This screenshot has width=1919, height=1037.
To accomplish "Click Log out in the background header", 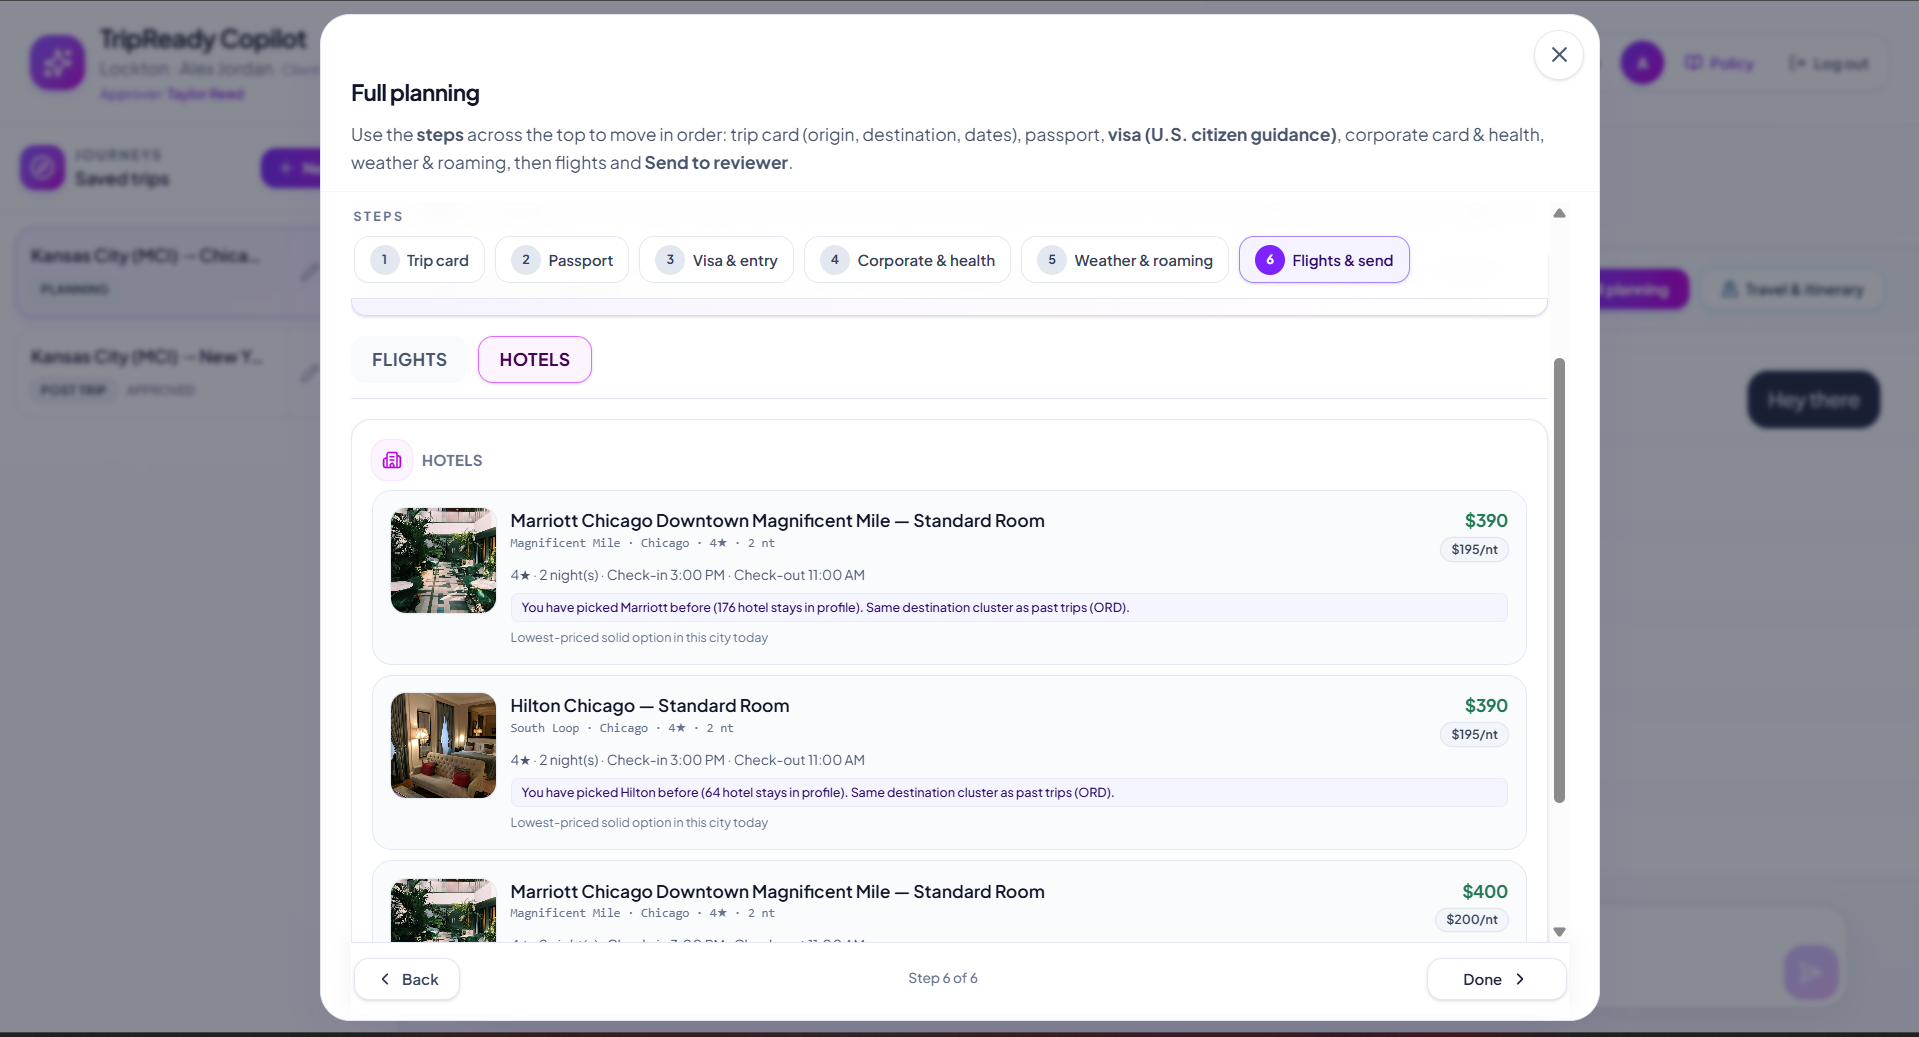I will tap(1828, 64).
